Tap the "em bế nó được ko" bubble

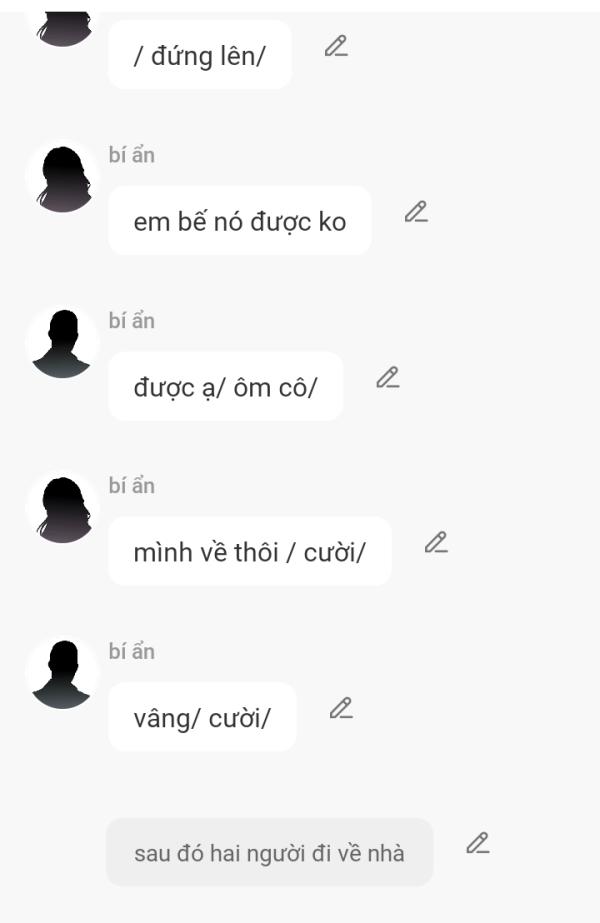pos(240,221)
